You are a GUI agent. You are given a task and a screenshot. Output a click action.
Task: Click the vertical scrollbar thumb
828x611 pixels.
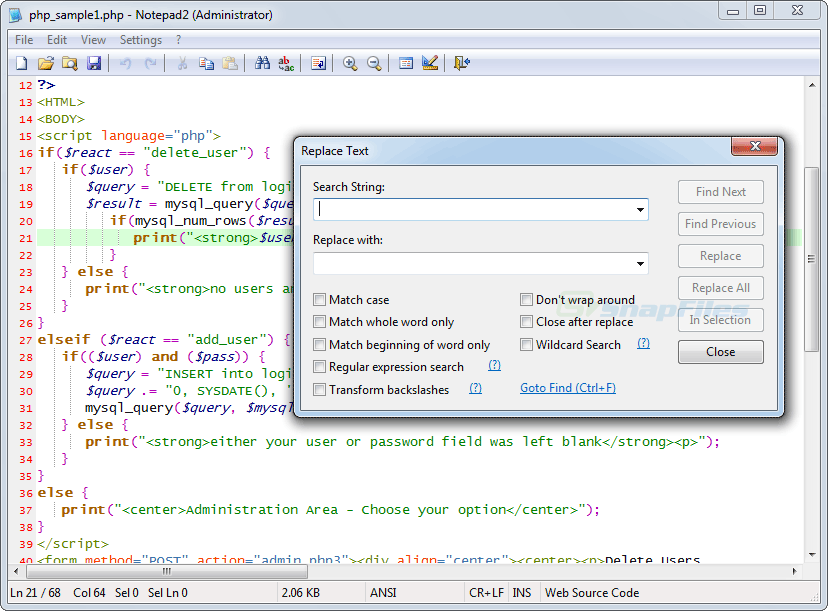point(812,259)
